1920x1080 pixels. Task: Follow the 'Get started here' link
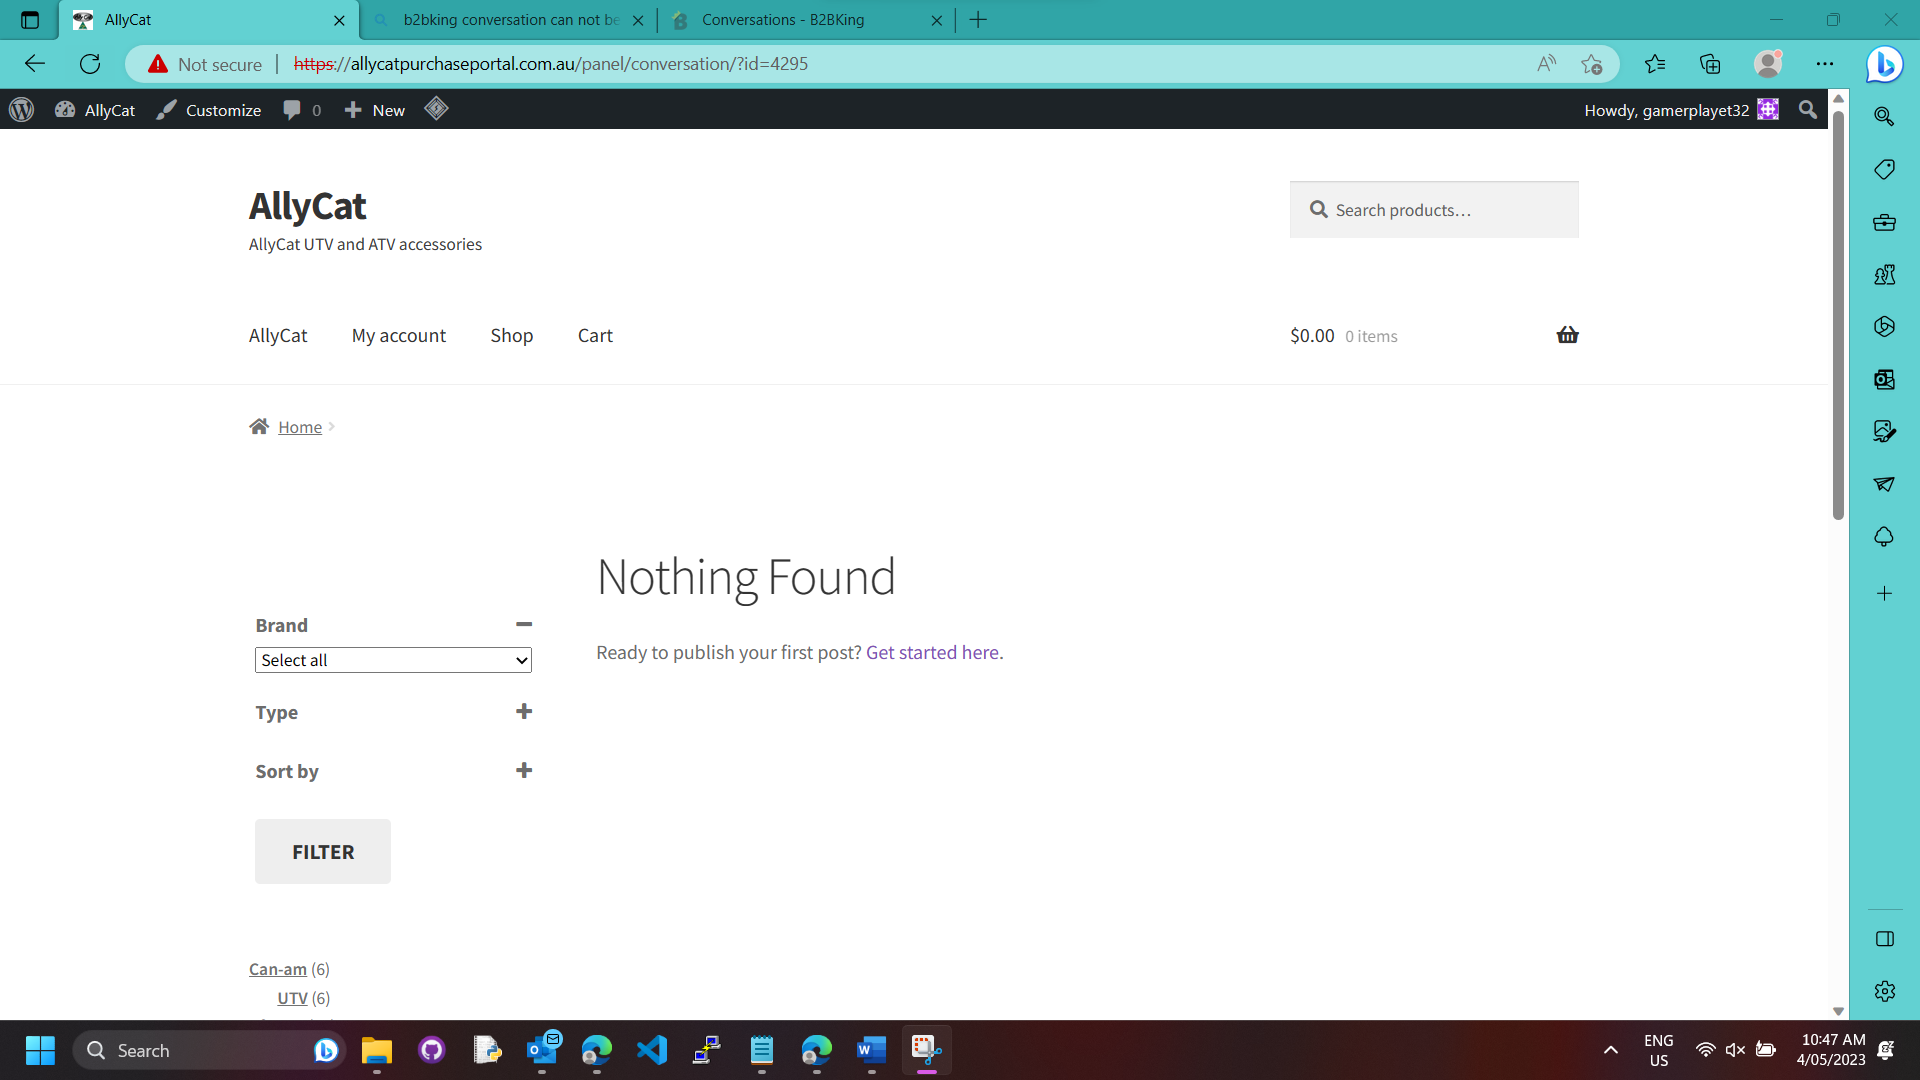(x=932, y=653)
